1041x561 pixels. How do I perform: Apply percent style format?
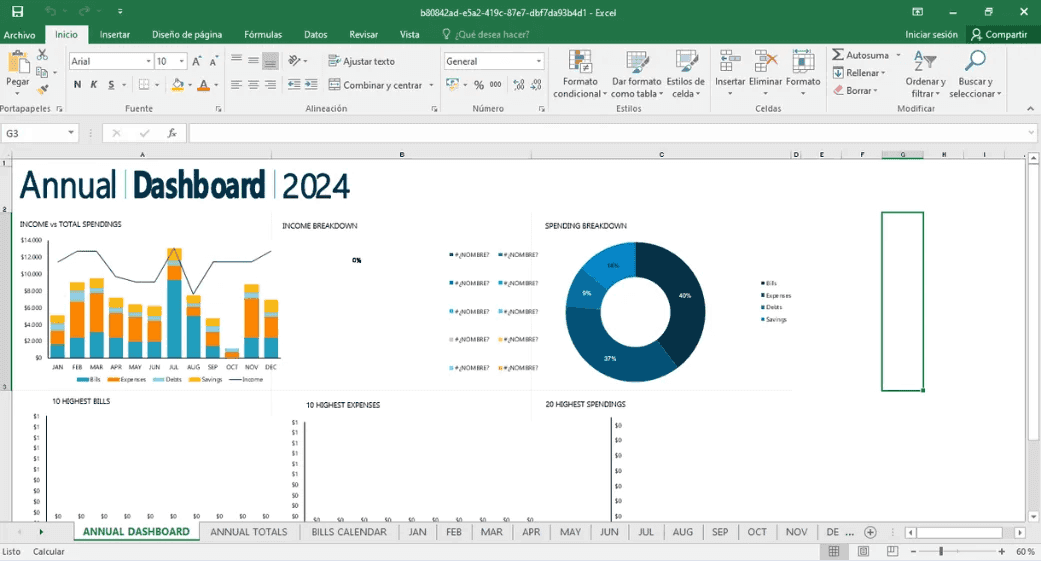tap(479, 84)
